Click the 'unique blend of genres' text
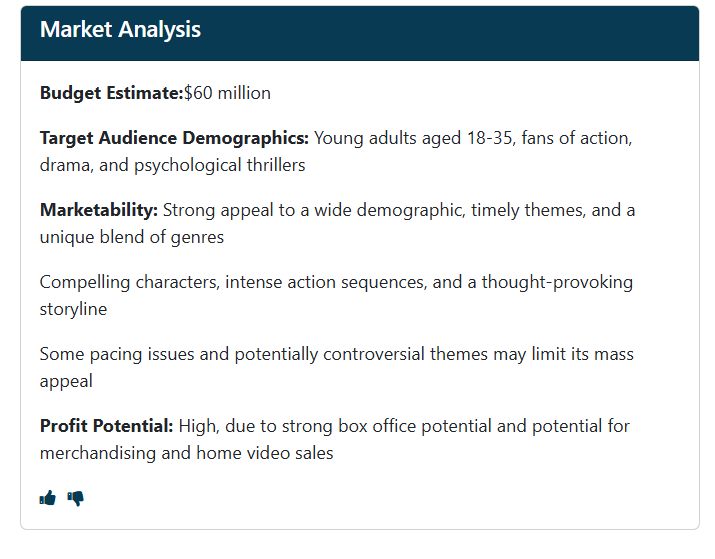Viewport: 715px width, 559px height. (x=132, y=237)
